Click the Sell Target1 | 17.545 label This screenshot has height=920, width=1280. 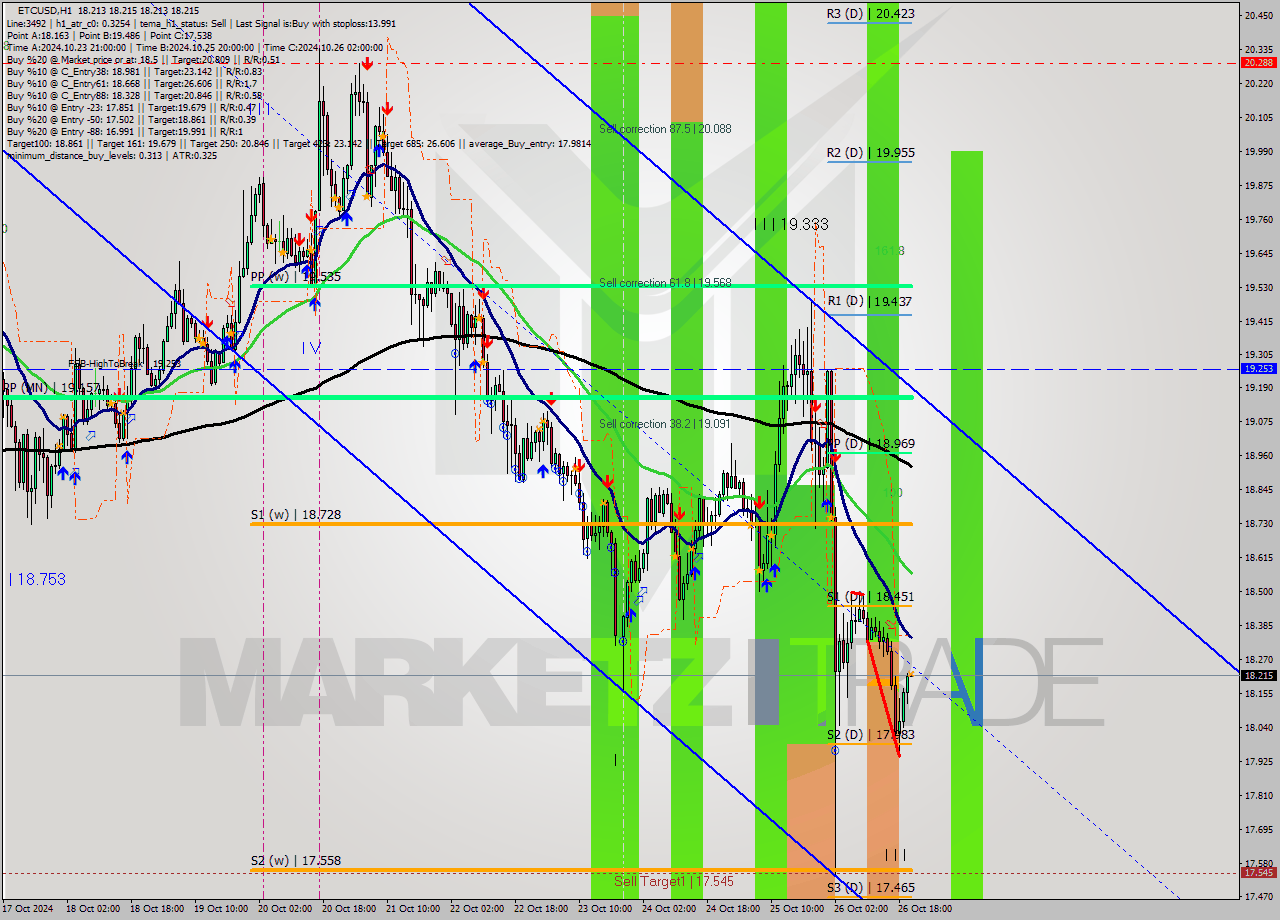673,881
